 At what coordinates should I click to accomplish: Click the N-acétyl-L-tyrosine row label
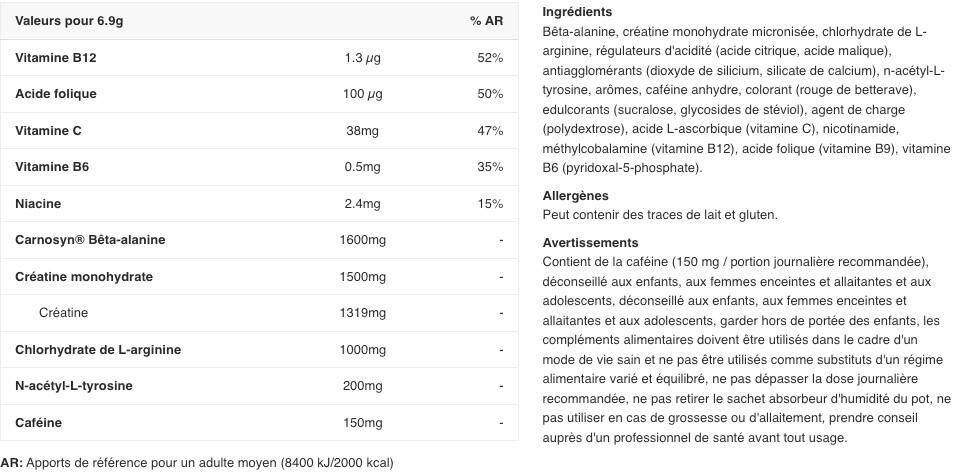[74, 386]
